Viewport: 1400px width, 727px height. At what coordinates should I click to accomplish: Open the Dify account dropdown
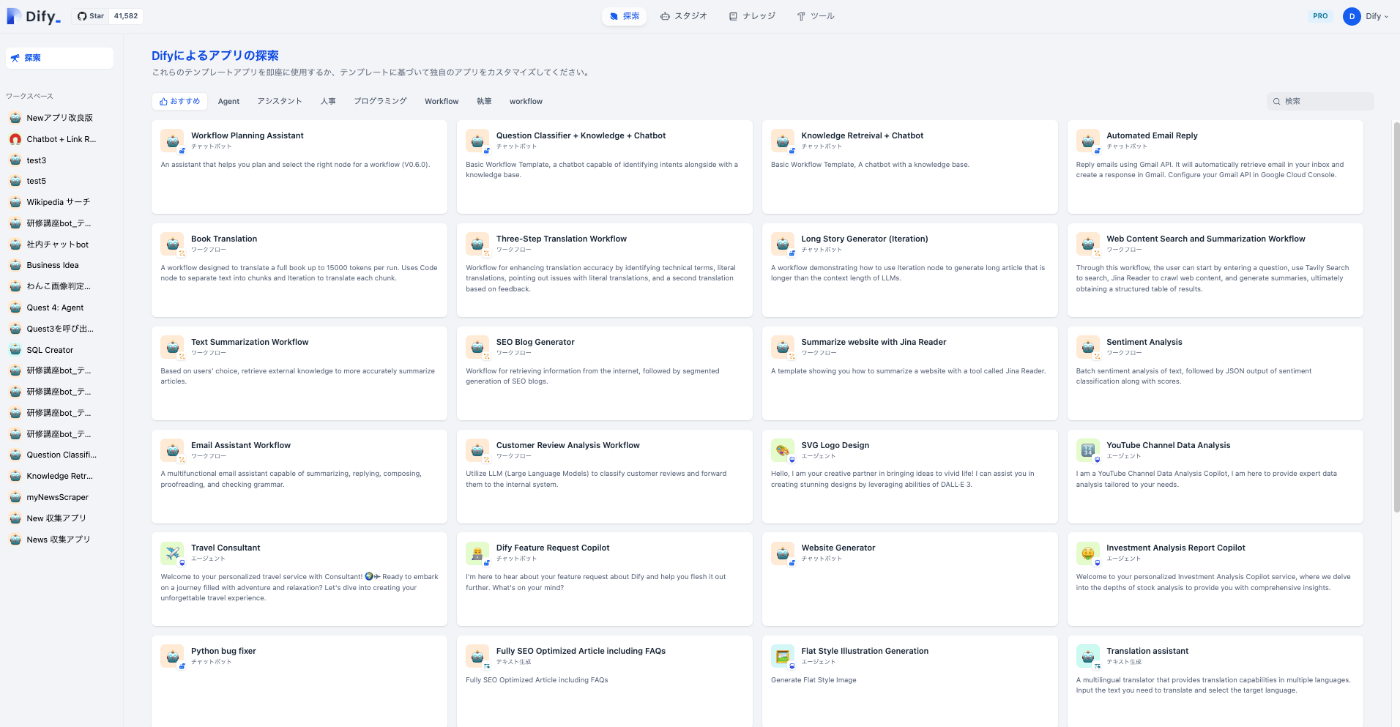(1367, 16)
